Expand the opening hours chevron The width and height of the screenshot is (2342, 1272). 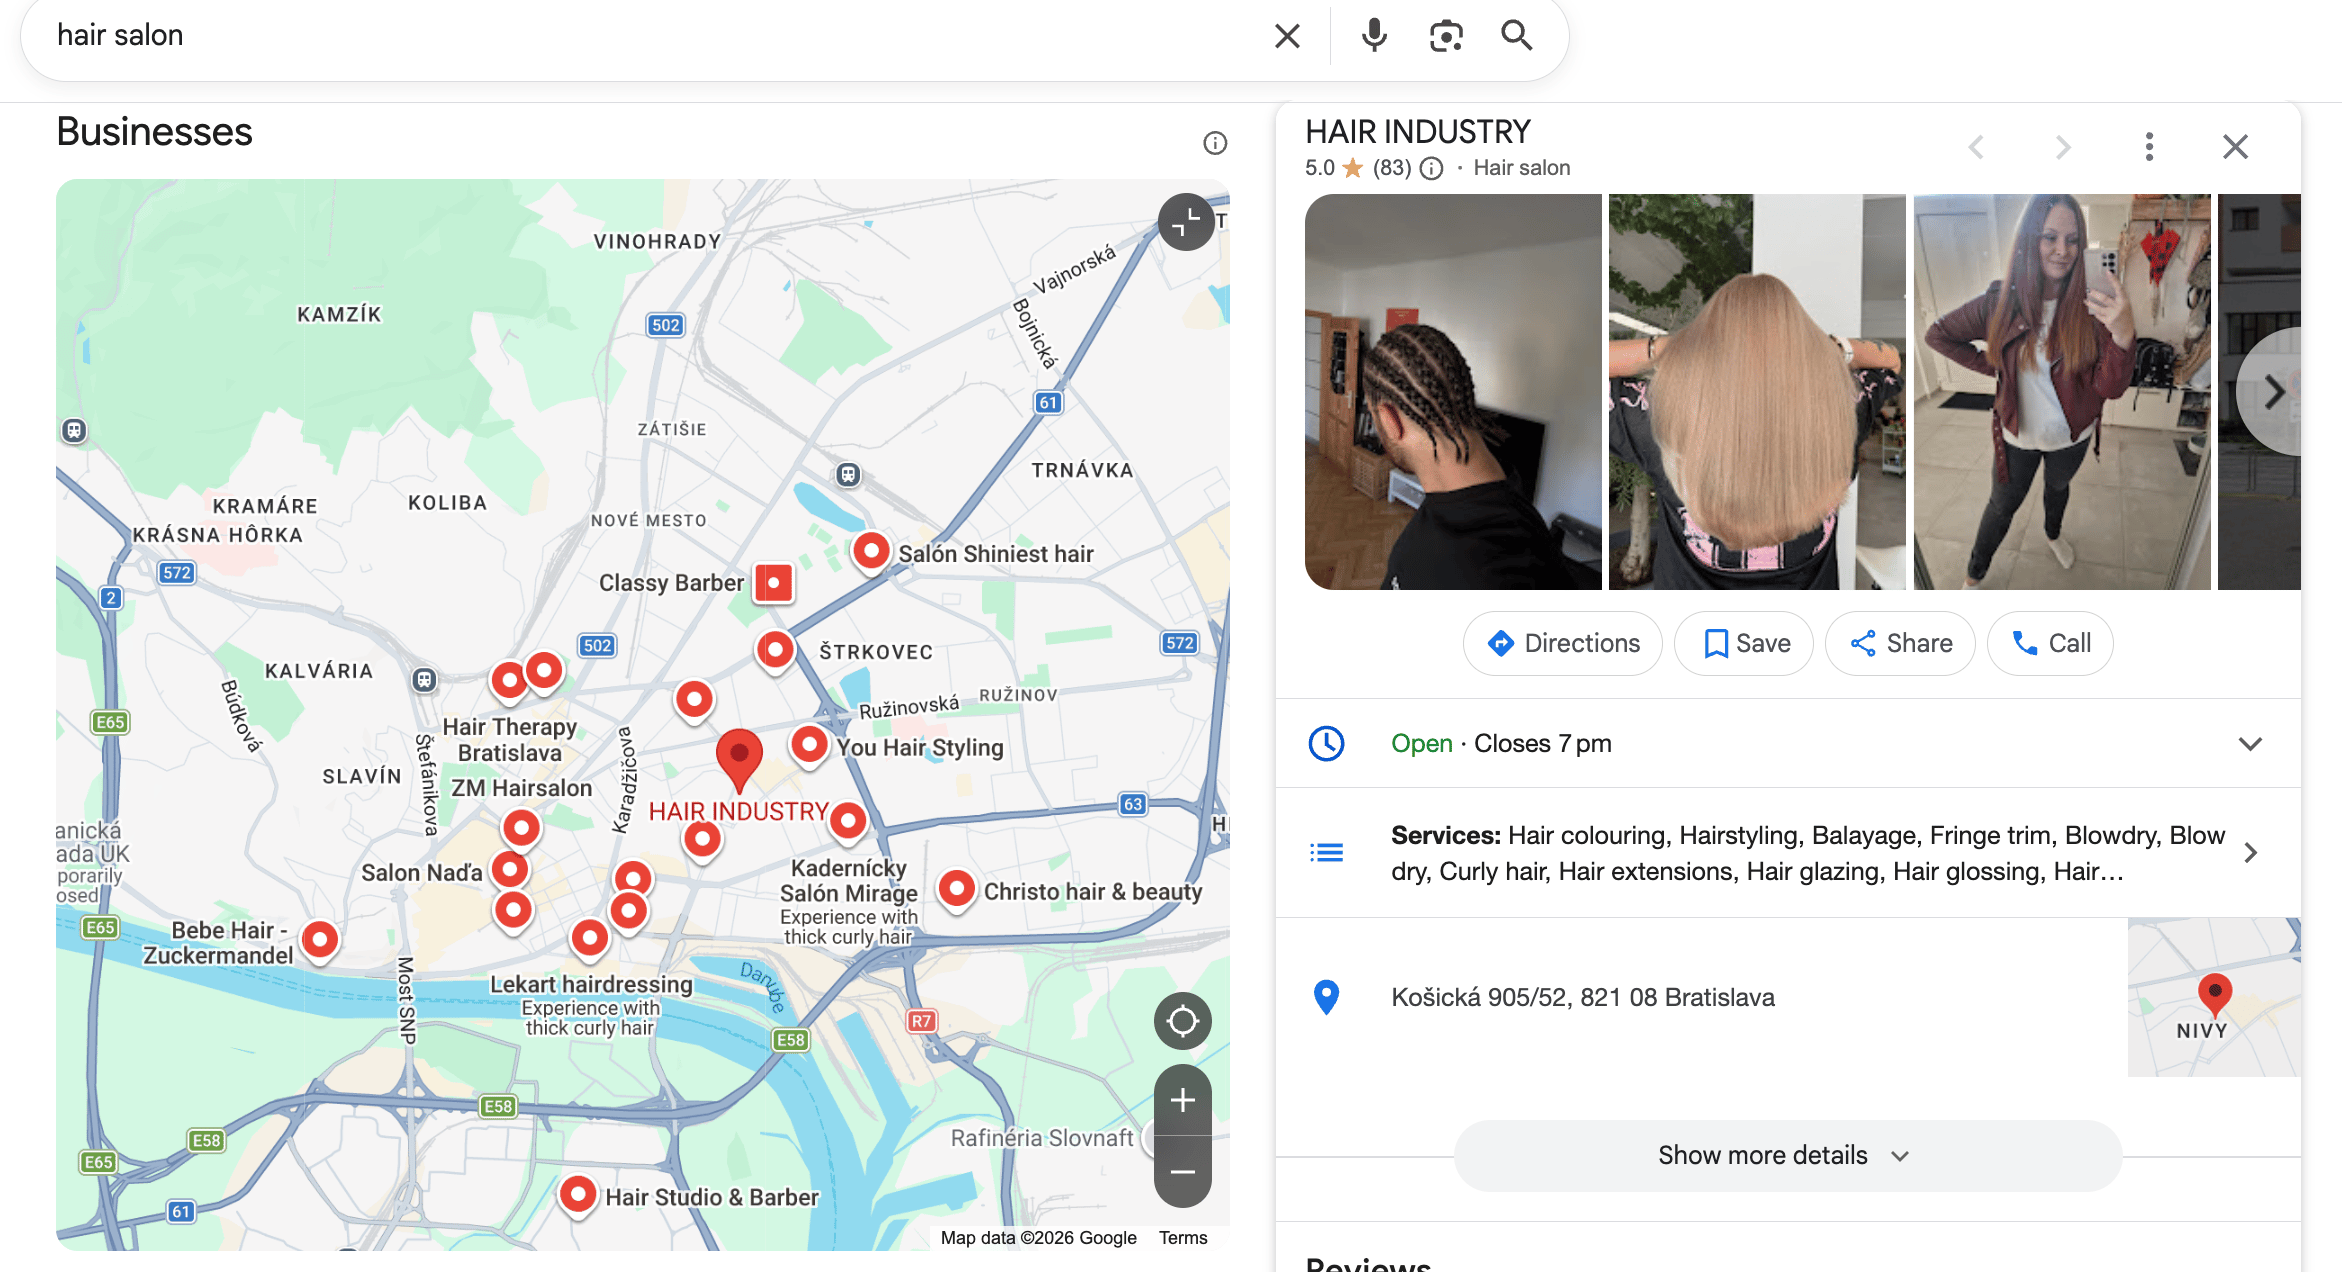pos(2250,744)
